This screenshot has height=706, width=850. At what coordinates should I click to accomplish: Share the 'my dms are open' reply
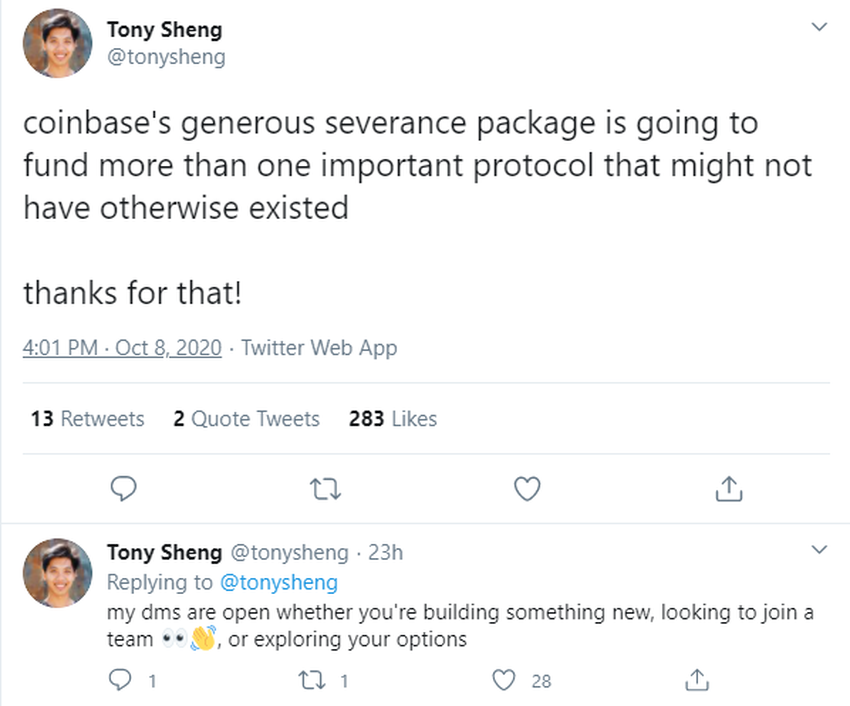pyautogui.click(x=695, y=680)
